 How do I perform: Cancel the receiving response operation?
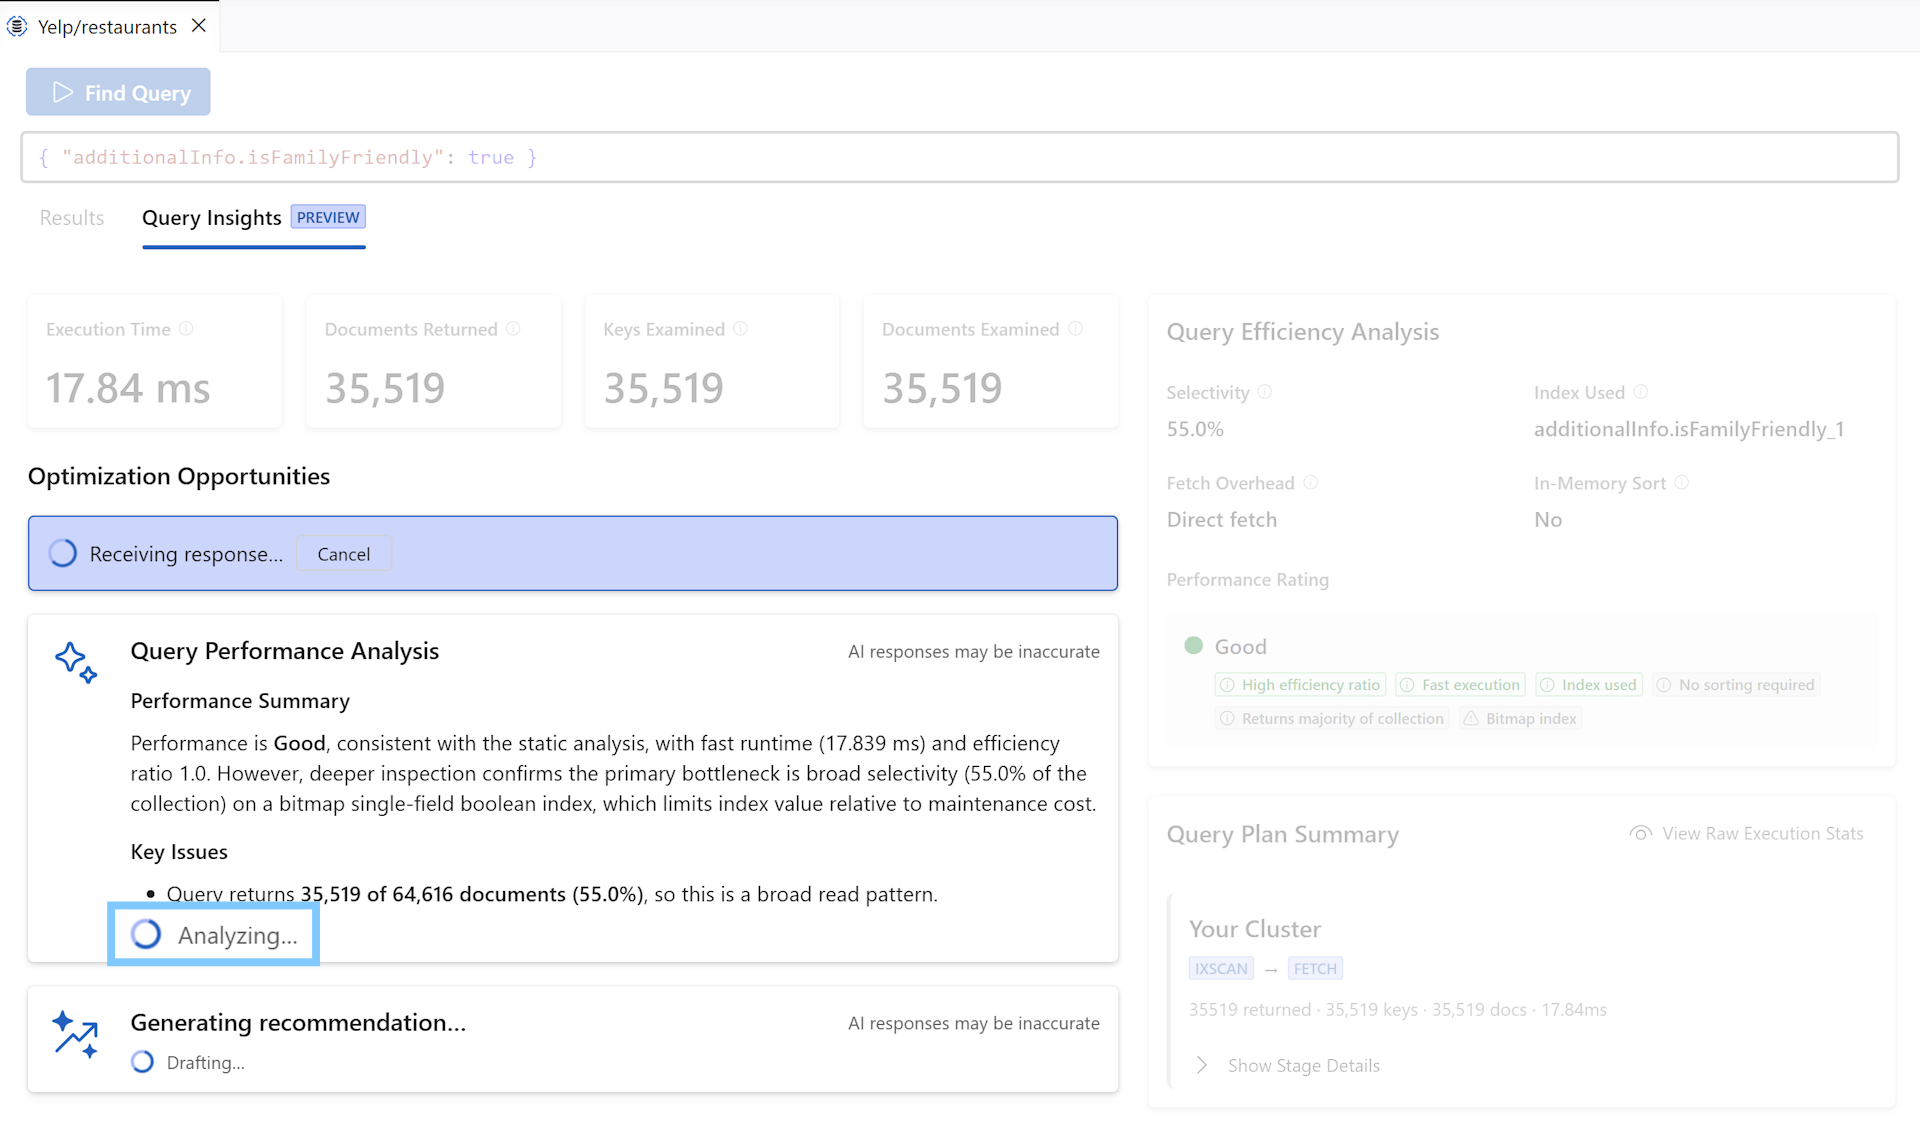pos(344,554)
